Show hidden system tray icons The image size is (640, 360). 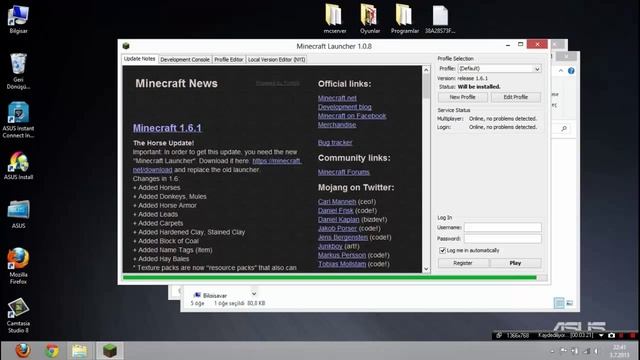pos(552,351)
